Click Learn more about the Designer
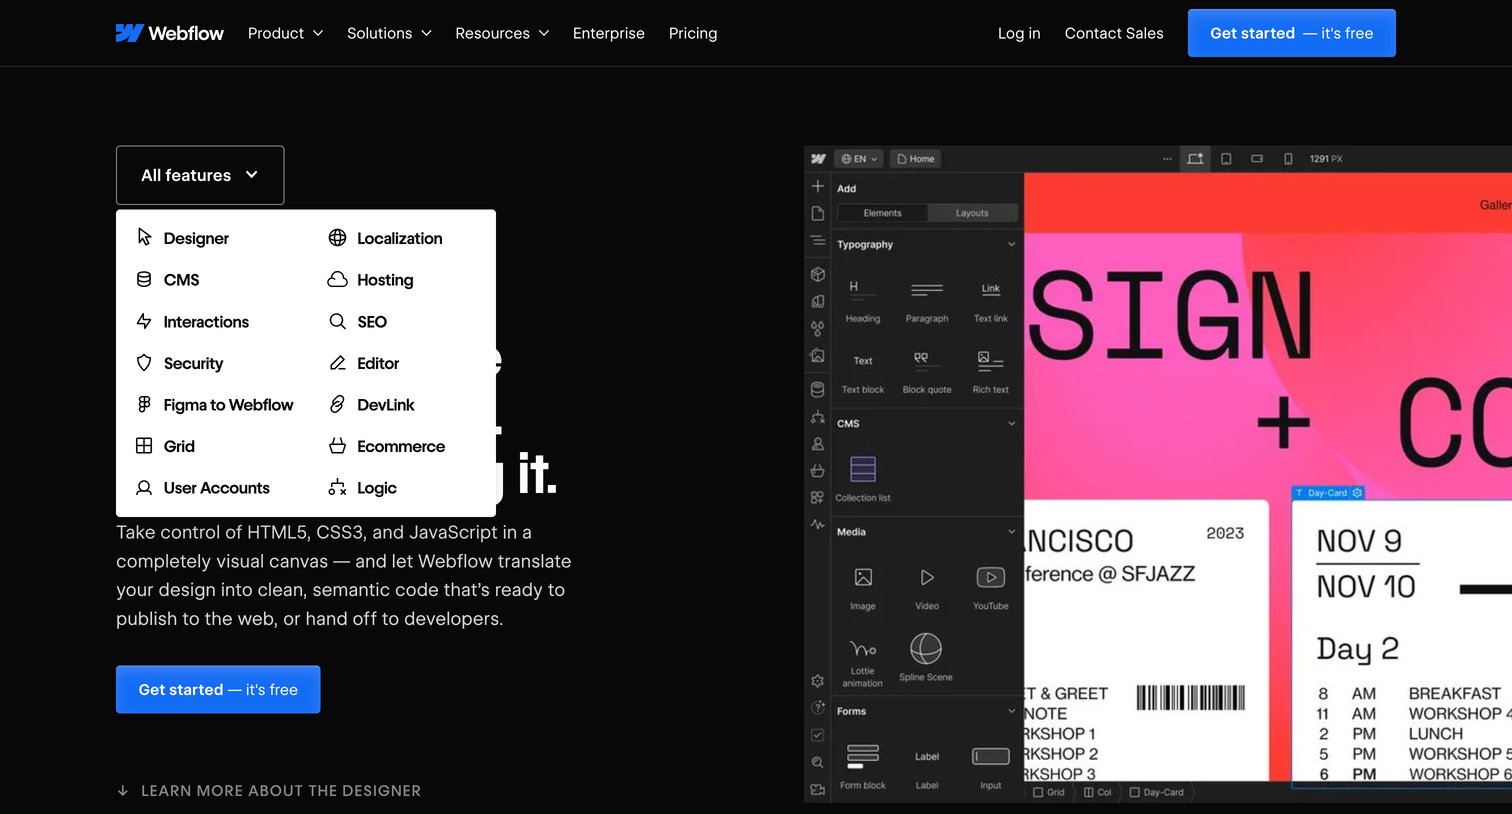The width and height of the screenshot is (1512, 814). 269,791
